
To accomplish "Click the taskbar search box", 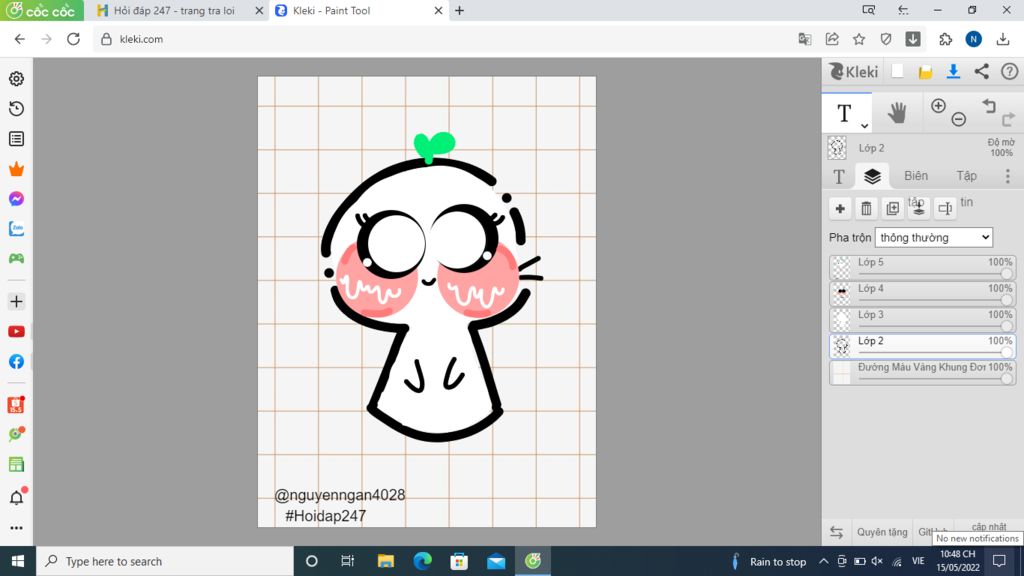I will 165,561.
